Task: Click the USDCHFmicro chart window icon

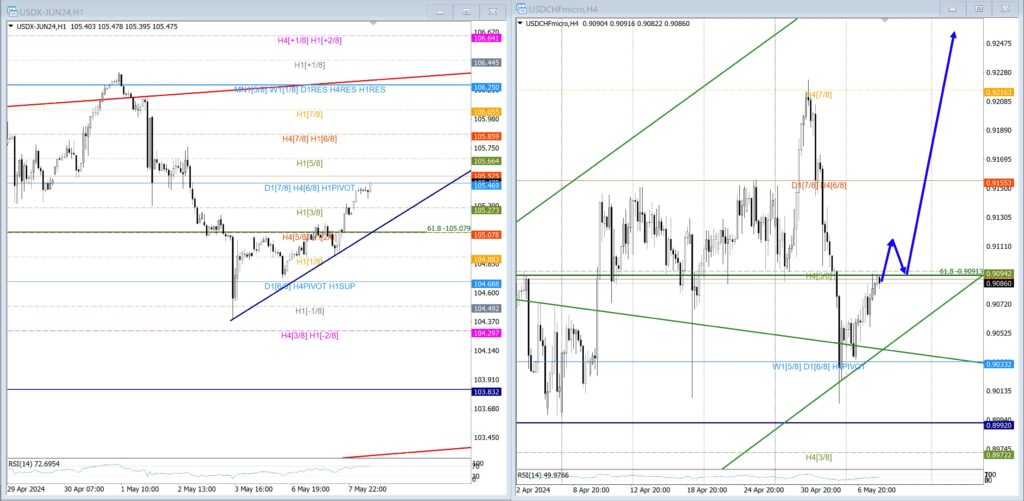Action: coord(523,8)
